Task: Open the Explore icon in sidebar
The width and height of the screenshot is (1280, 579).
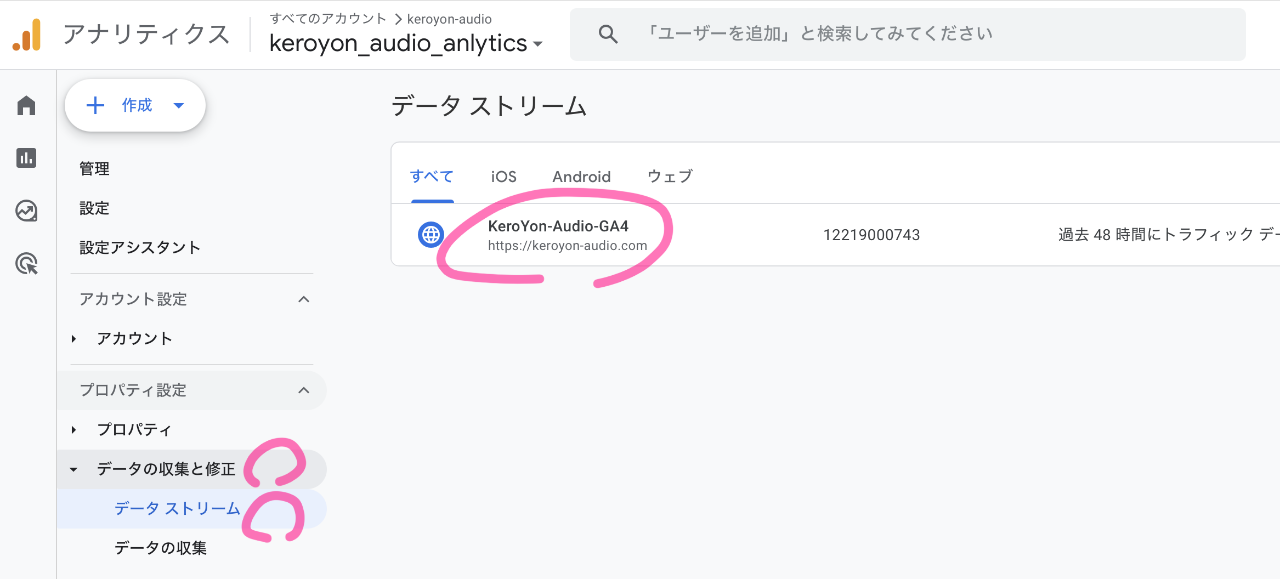Action: click(x=27, y=211)
